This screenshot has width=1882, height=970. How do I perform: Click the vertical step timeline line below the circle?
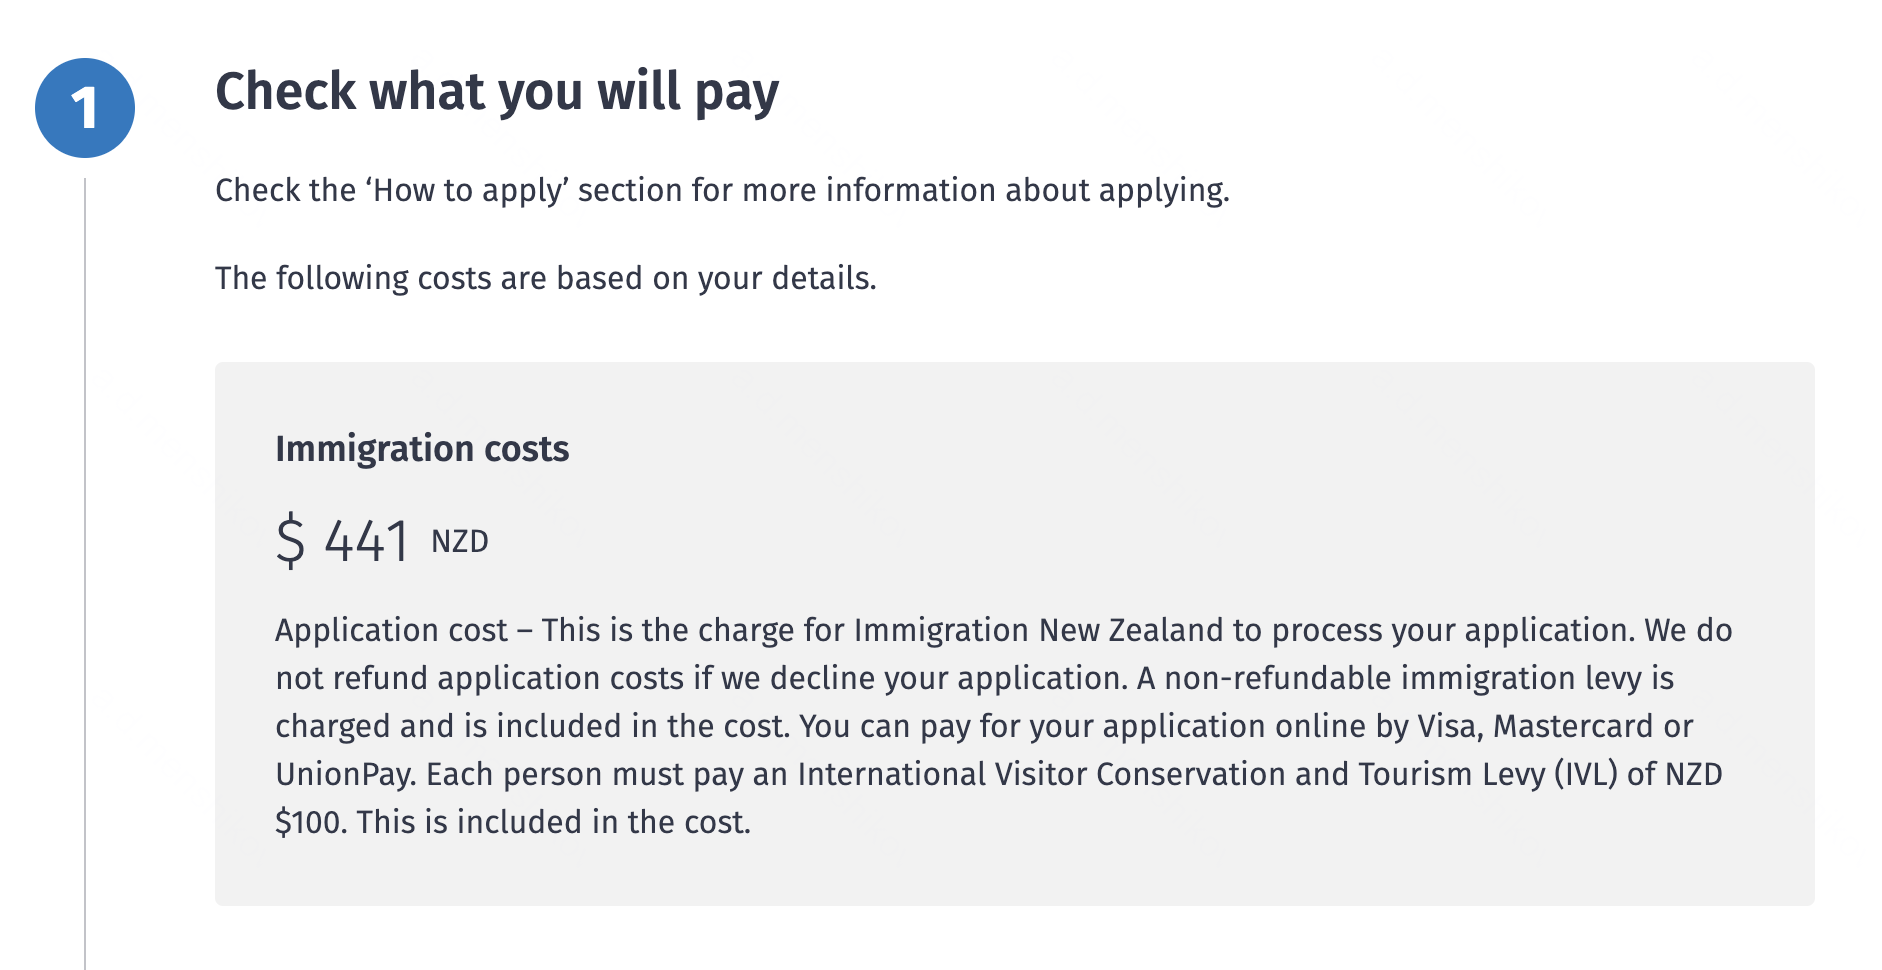coord(85,573)
